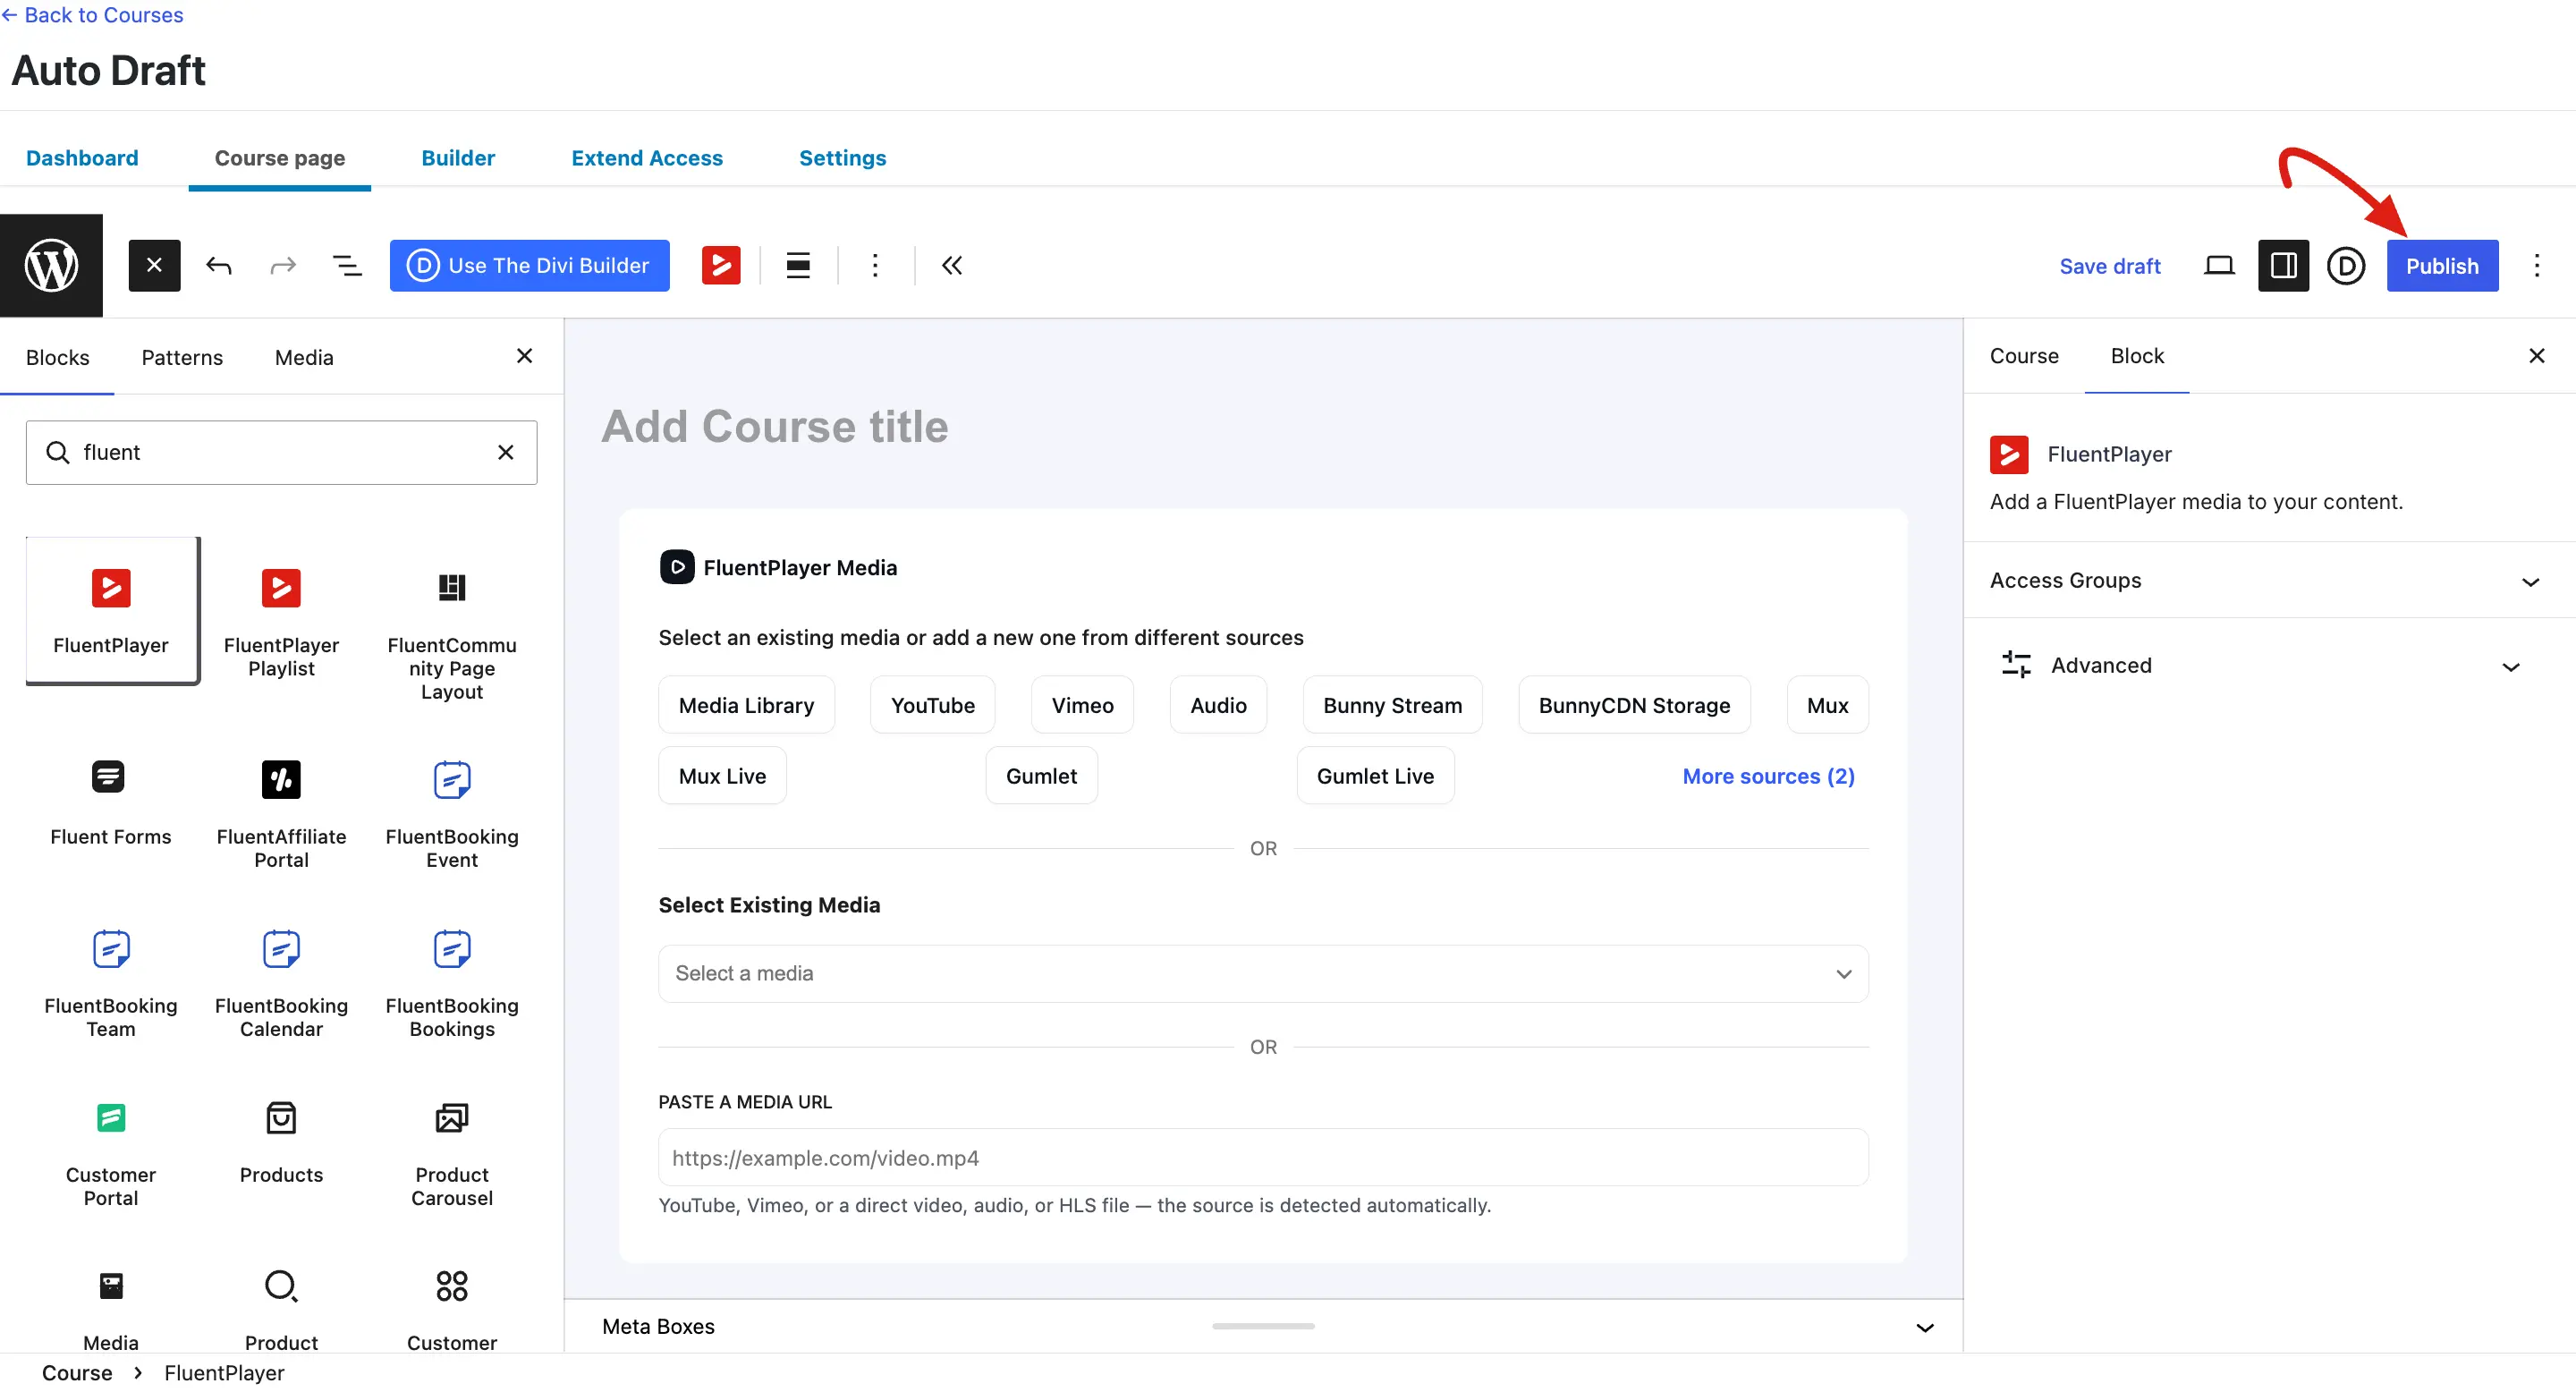This screenshot has height=1392, width=2576.
Task: Insert the FluentPlayer block
Action: point(111,610)
